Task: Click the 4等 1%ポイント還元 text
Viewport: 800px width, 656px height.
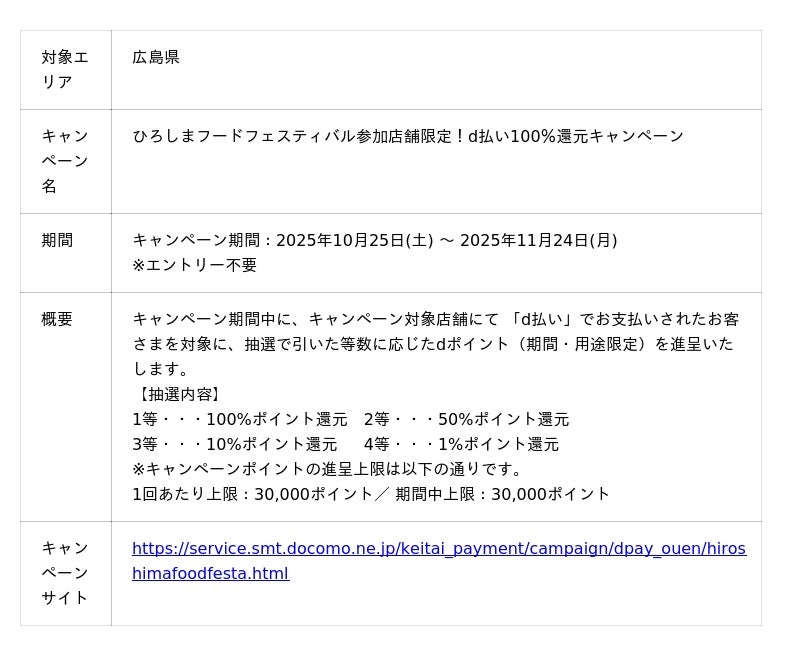Action: point(461,444)
